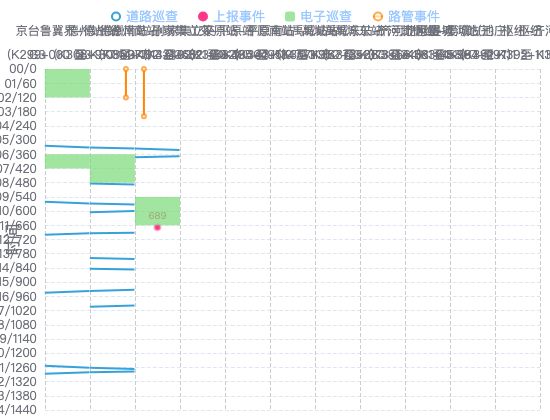This screenshot has height=420, width=550.
Task: Click large green block above 08/480 line
Action: [113, 169]
